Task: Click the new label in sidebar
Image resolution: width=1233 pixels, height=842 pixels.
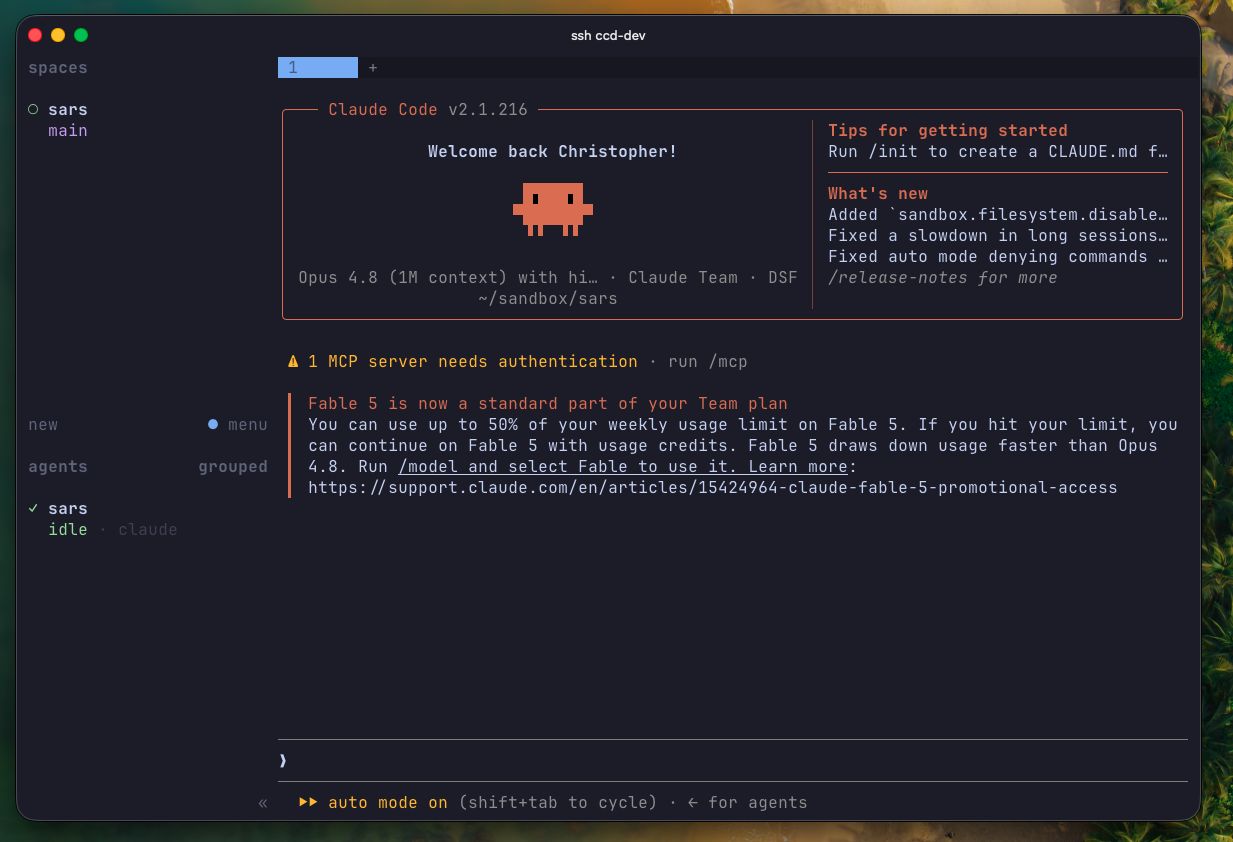Action: pos(43,425)
